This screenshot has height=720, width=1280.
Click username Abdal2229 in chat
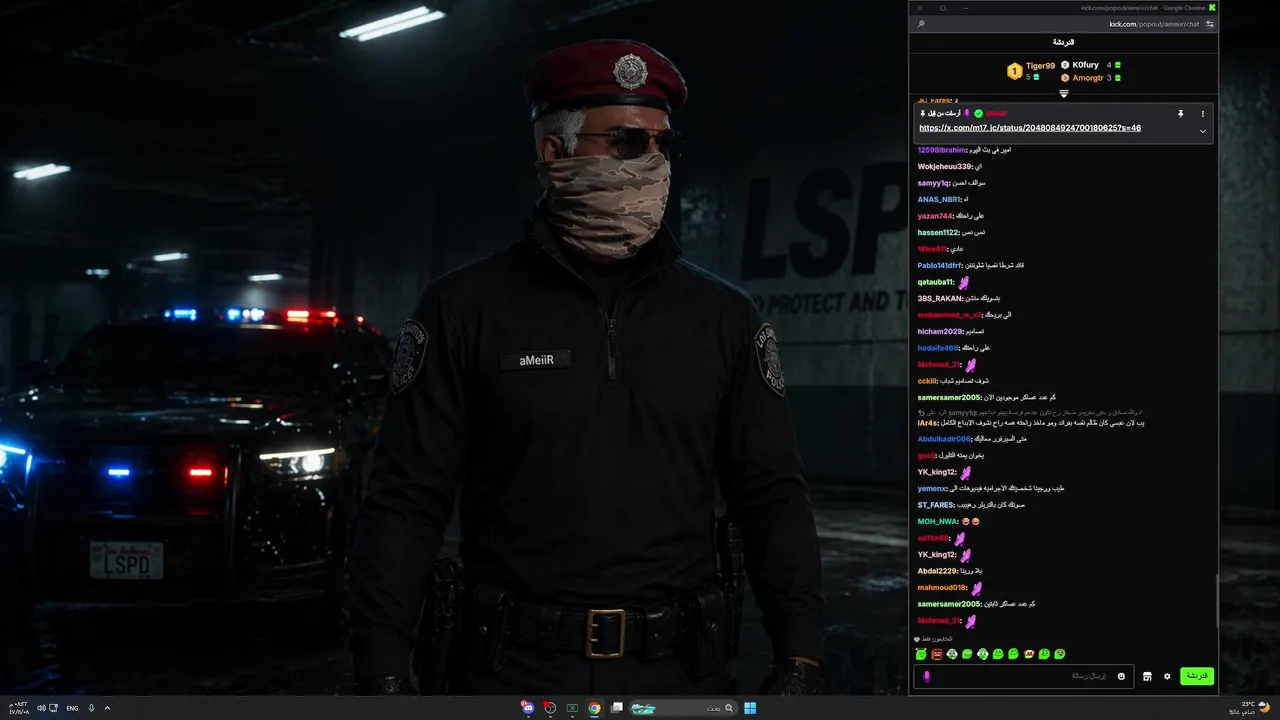937,571
